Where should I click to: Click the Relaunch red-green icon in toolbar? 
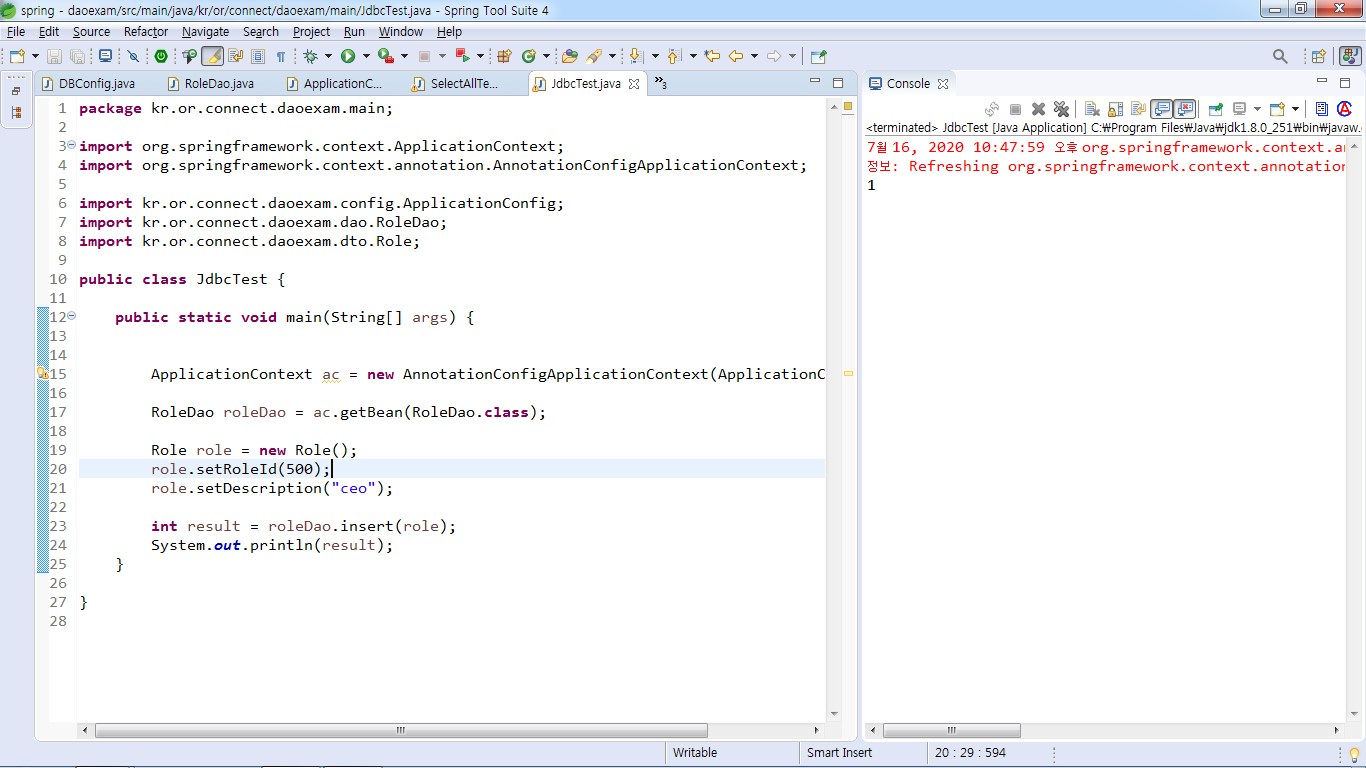point(463,56)
